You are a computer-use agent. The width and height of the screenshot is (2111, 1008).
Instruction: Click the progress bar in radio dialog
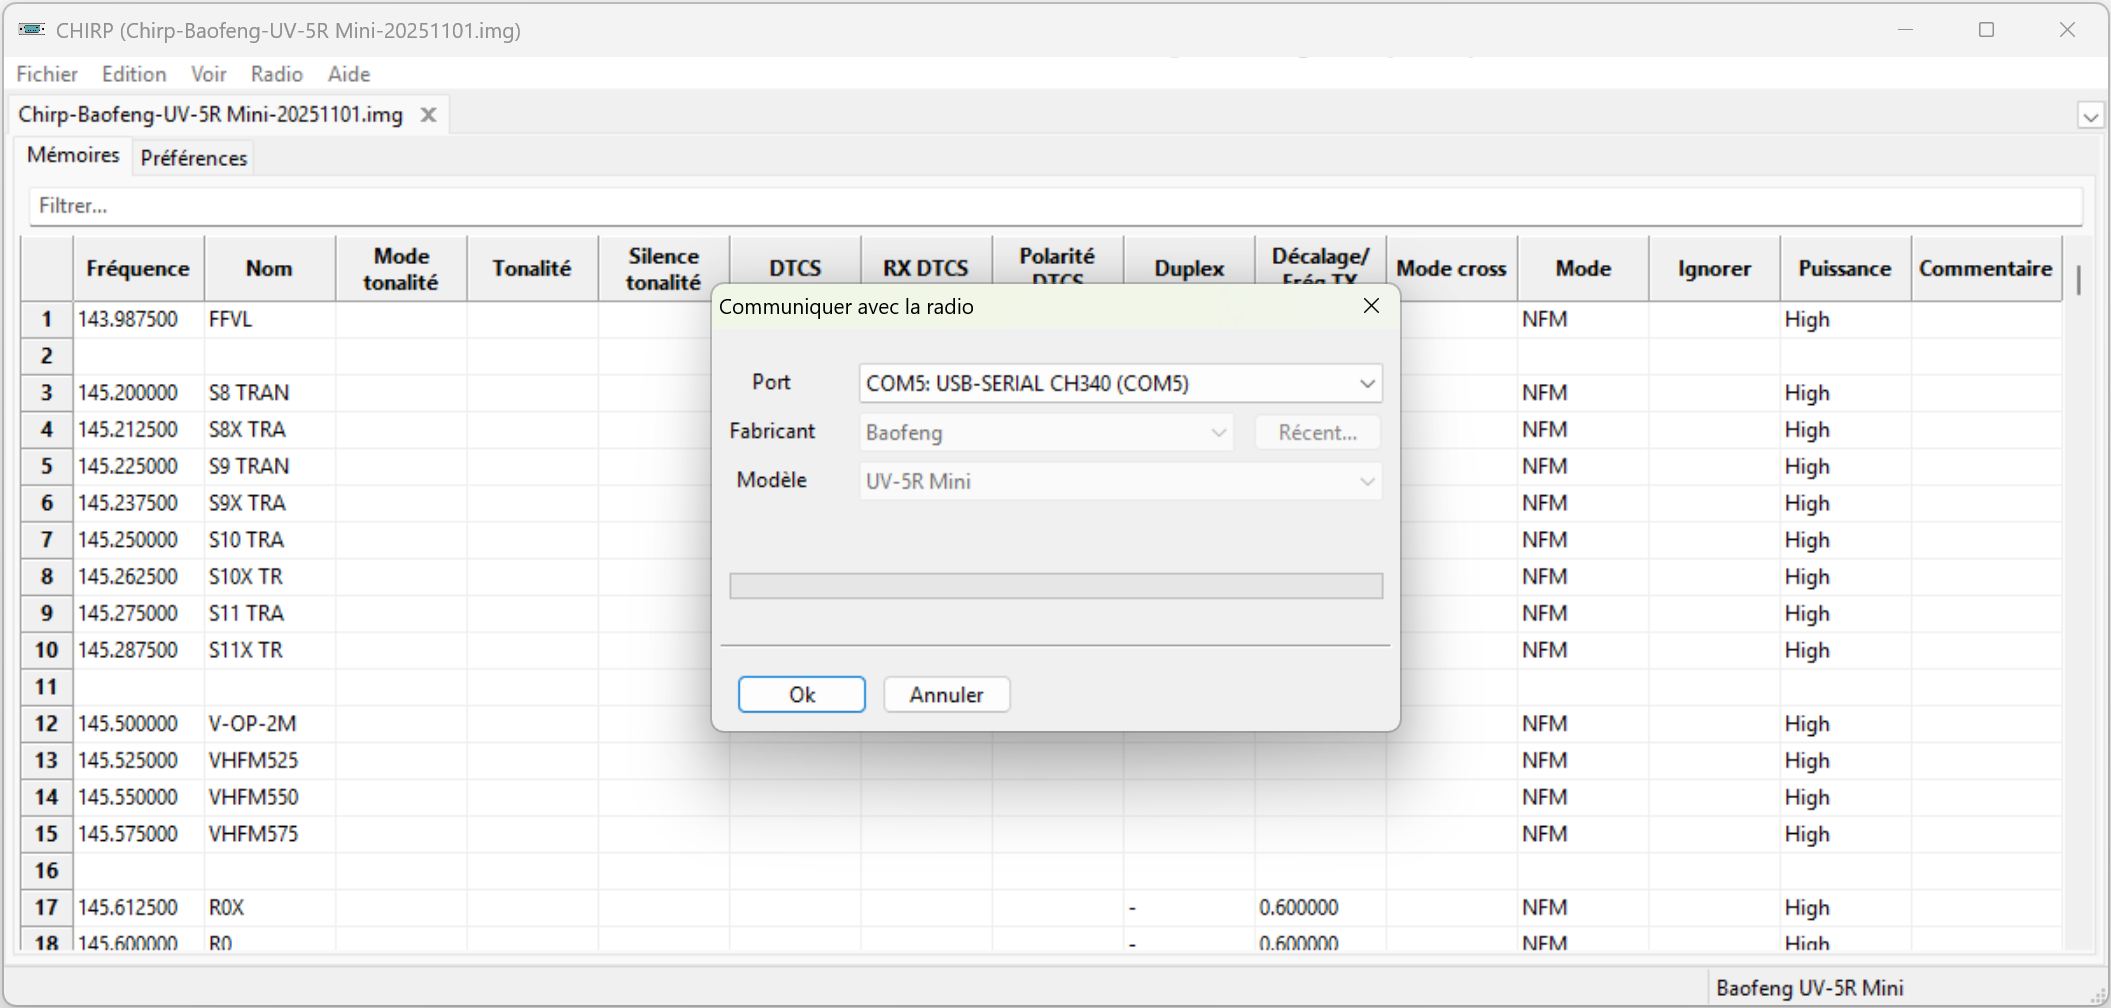click(x=1055, y=586)
